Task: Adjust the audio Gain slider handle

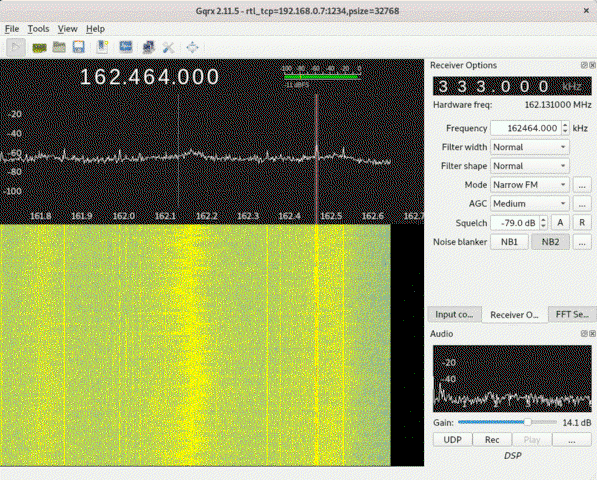Action: point(528,422)
